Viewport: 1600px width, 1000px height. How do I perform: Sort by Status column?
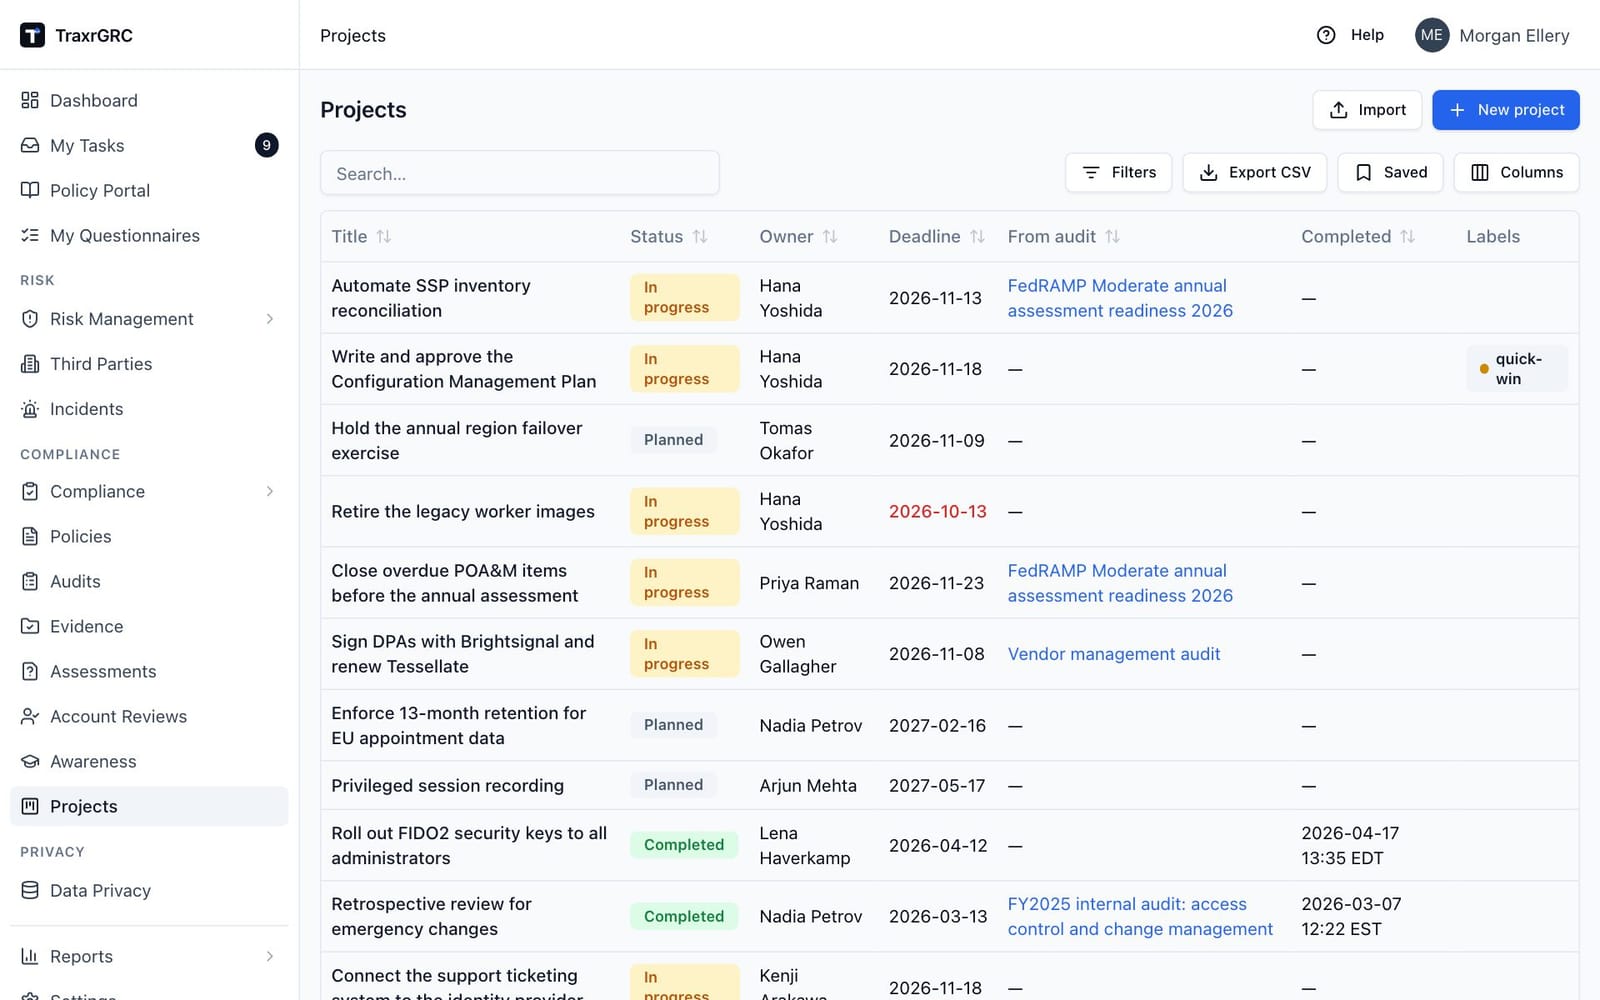669,236
